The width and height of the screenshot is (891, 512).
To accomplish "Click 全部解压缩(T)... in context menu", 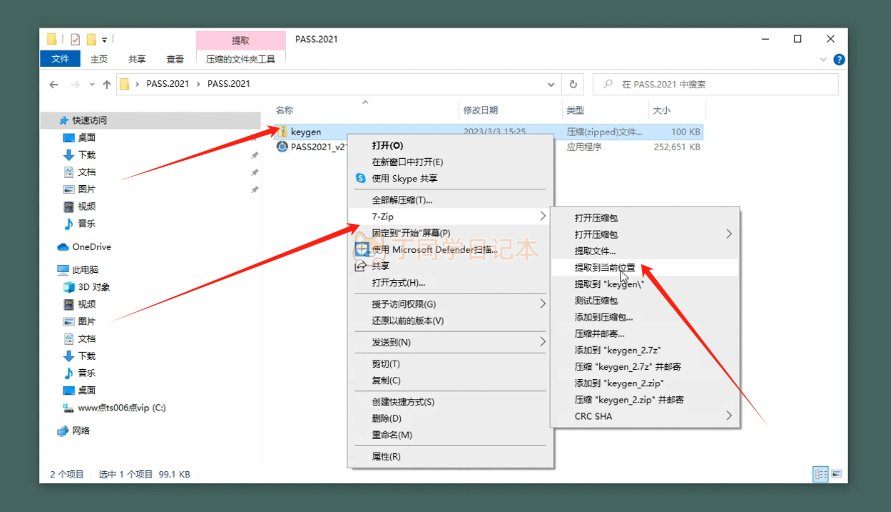I will pos(450,200).
